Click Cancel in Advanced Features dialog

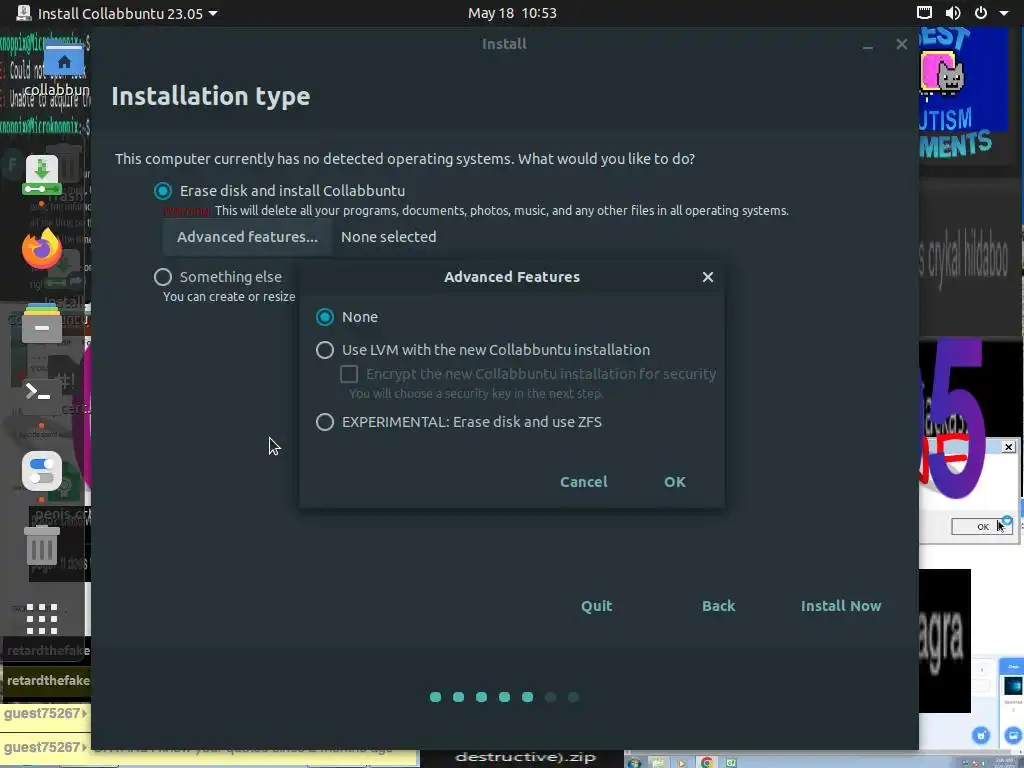pyautogui.click(x=583, y=482)
